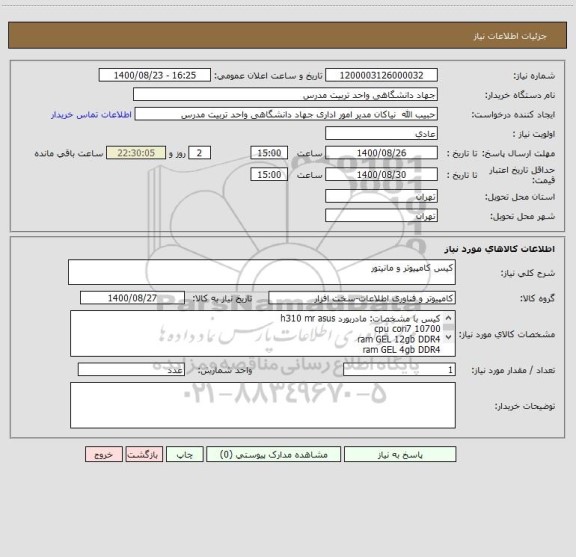The image size is (576, 557).
Task: Click the جزئیات اطلاعات نیاز header title
Action: coord(510,36)
